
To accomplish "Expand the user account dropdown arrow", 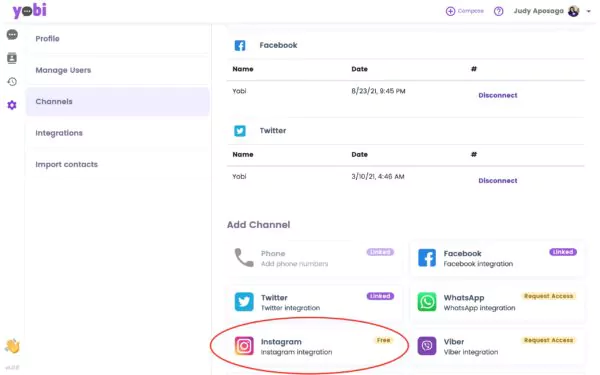I will coord(589,11).
